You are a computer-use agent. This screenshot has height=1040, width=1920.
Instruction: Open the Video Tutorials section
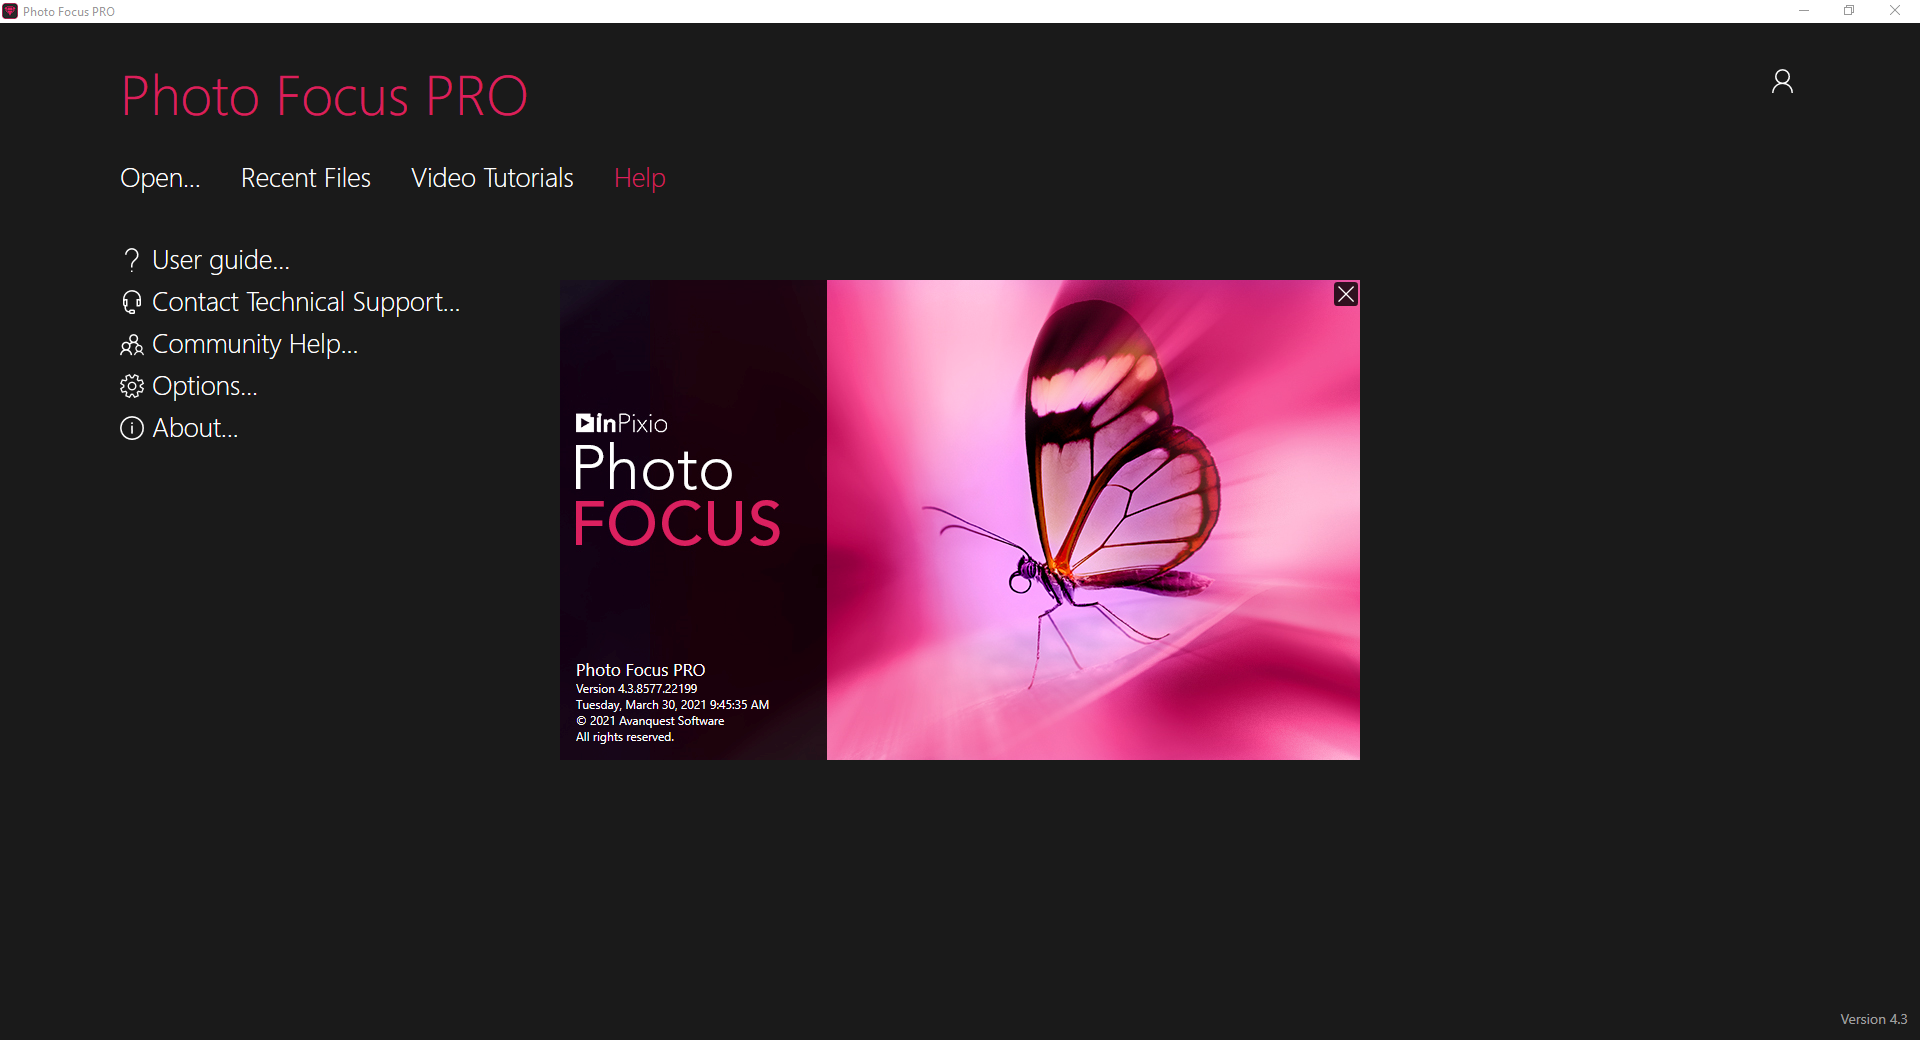coord(491,178)
